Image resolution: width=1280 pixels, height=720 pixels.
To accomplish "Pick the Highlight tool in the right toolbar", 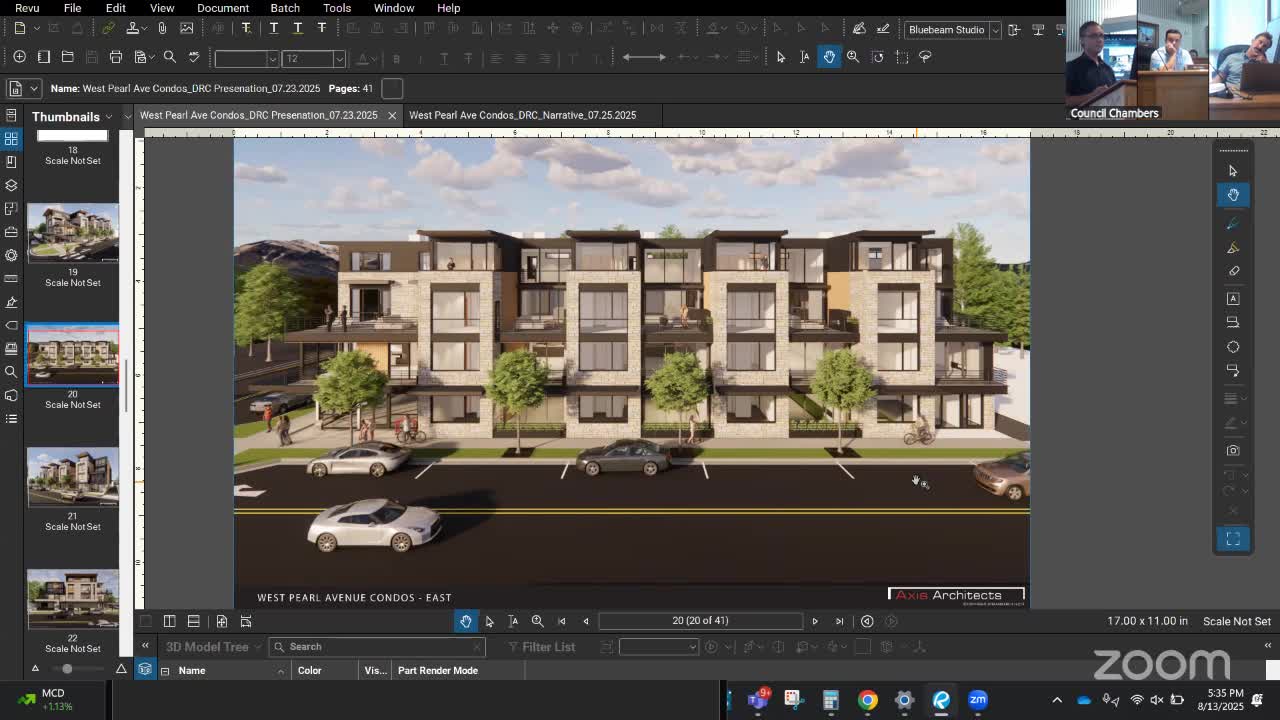I will 1233,247.
